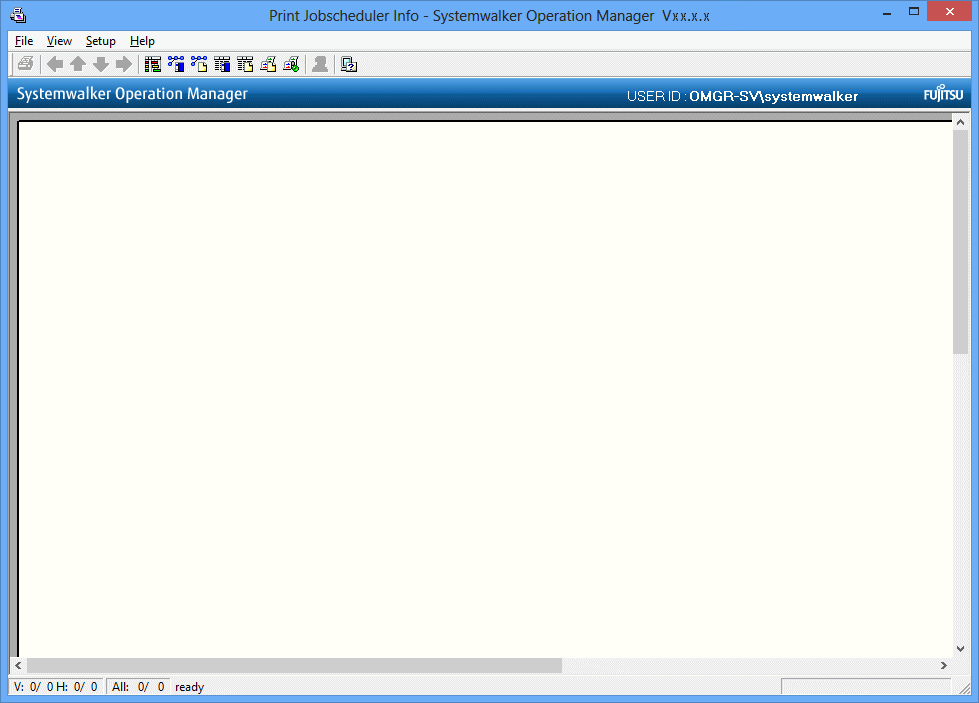Open the Help menu
The image size is (979, 703).
tap(142, 41)
